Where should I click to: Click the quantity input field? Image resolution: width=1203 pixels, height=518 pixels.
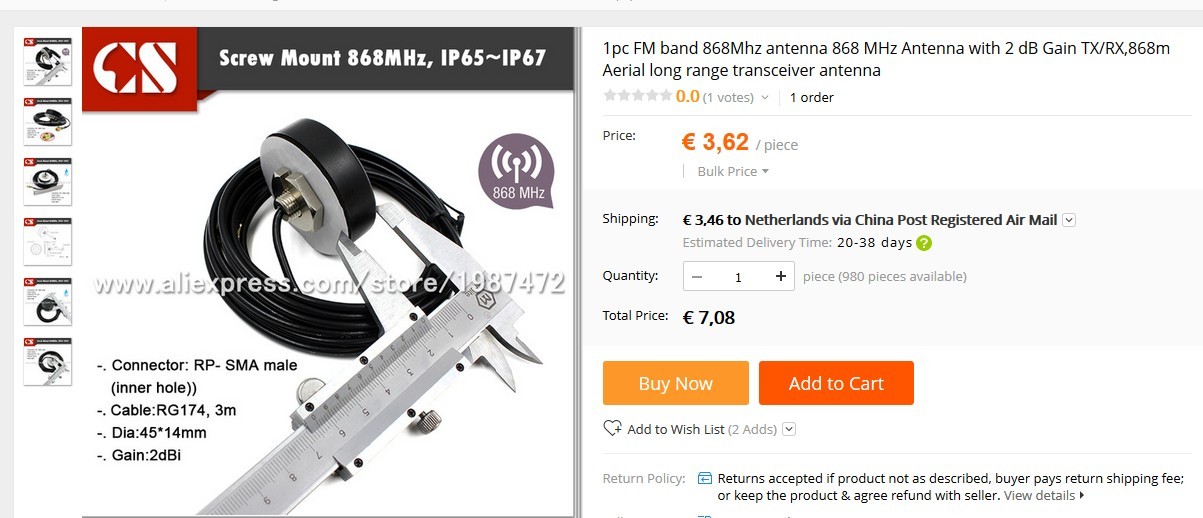tap(739, 276)
